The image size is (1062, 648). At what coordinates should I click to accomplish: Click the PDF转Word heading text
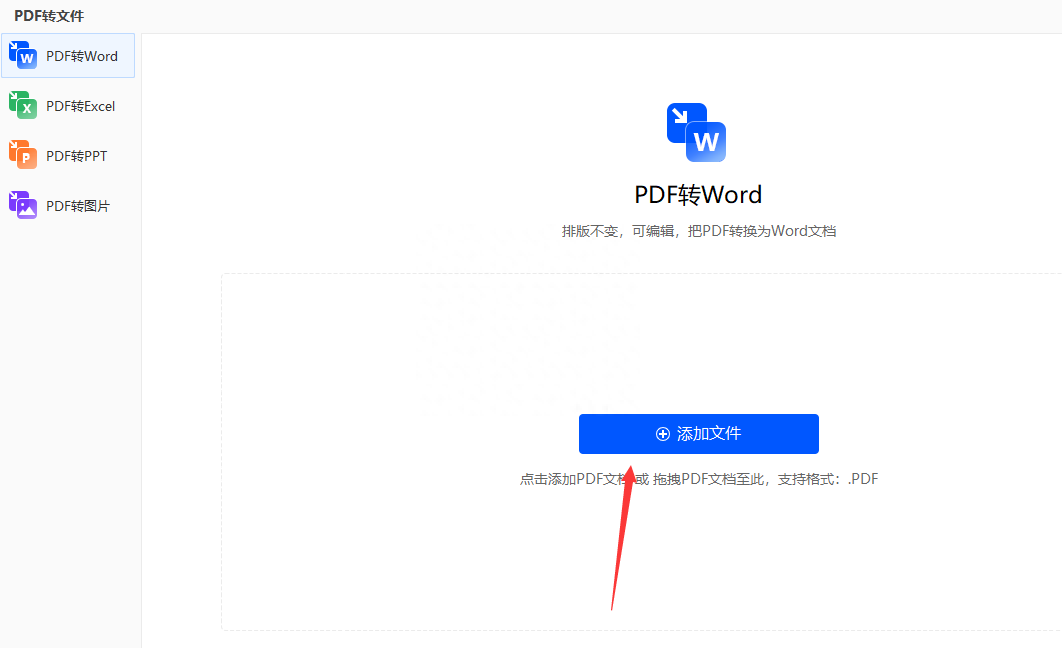pos(698,194)
